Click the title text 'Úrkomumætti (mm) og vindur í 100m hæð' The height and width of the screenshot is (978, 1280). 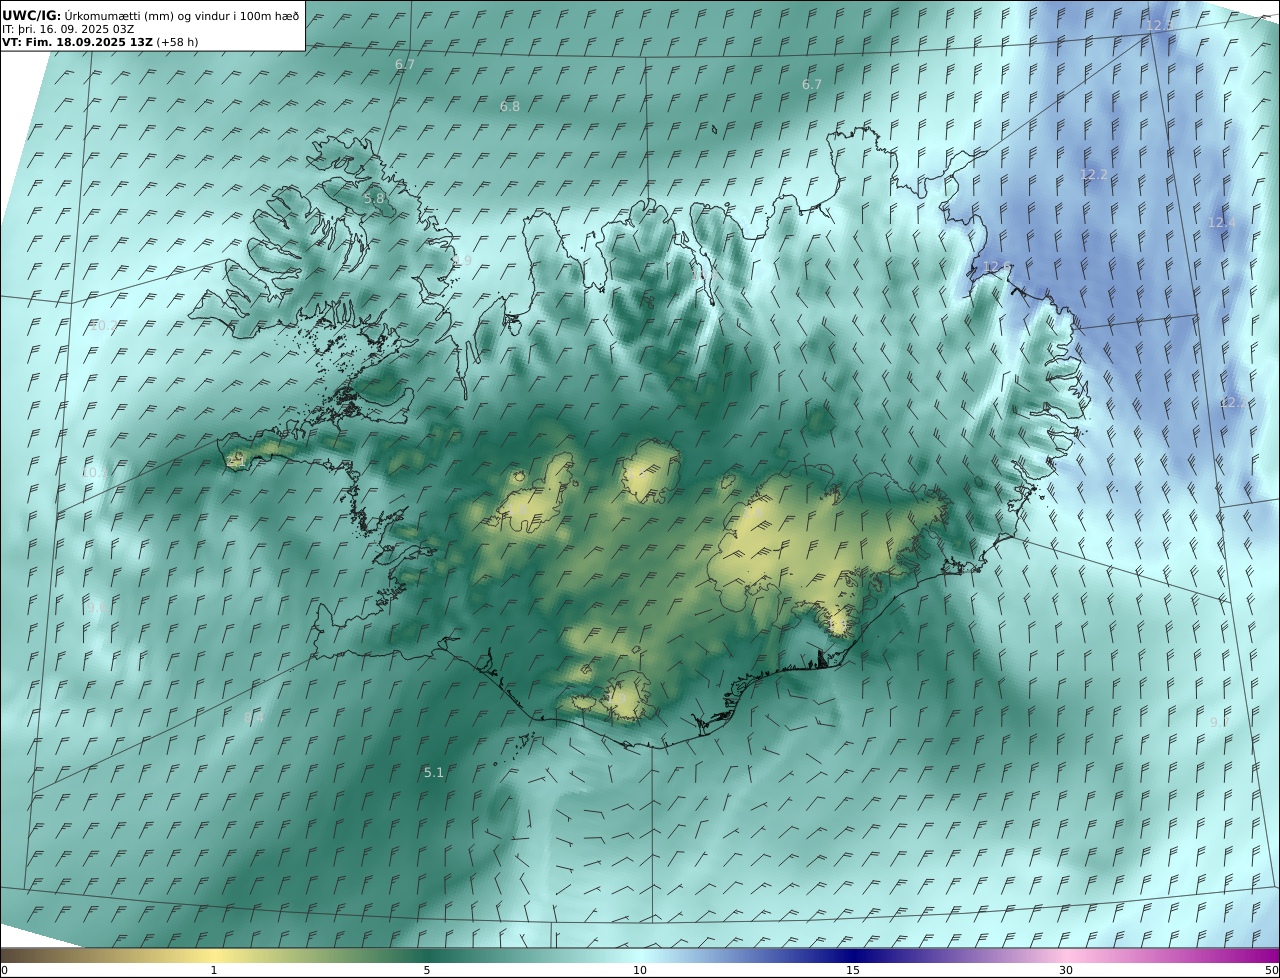point(182,16)
